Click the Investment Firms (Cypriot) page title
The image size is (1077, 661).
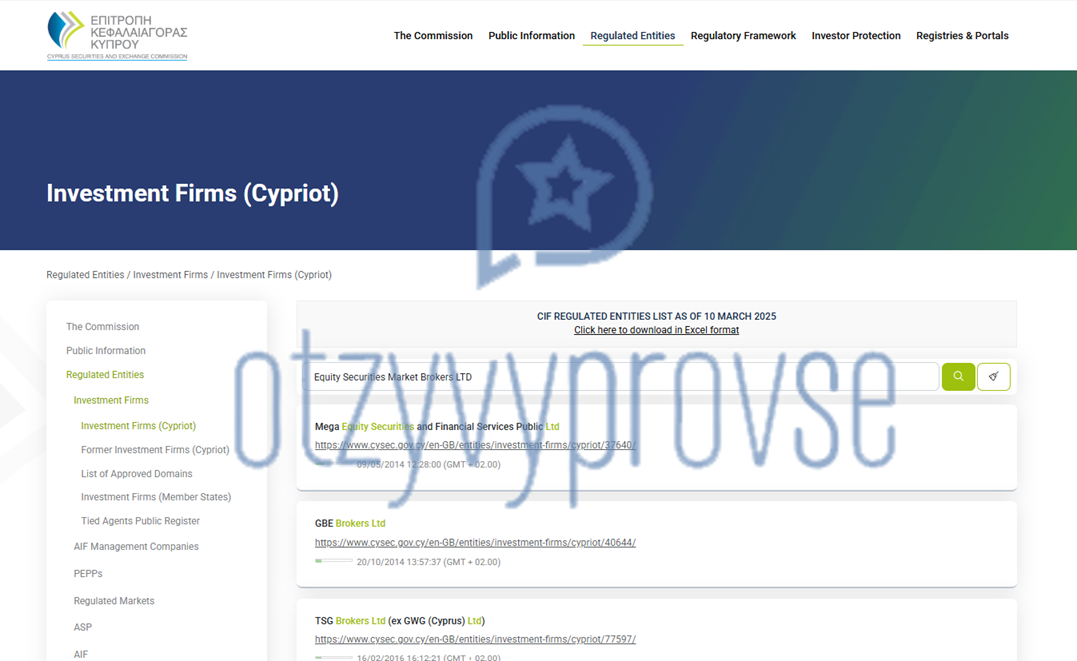192,194
